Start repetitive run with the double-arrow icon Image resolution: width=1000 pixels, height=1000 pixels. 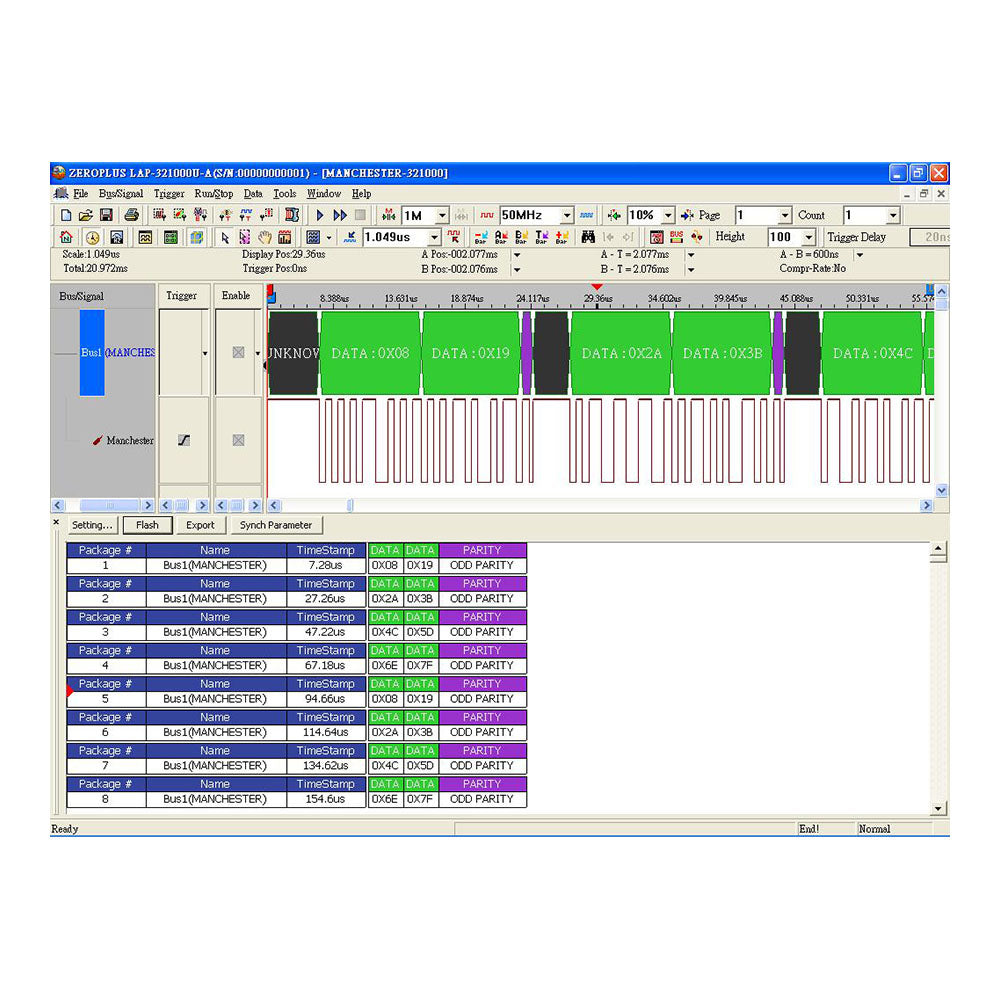click(340, 216)
